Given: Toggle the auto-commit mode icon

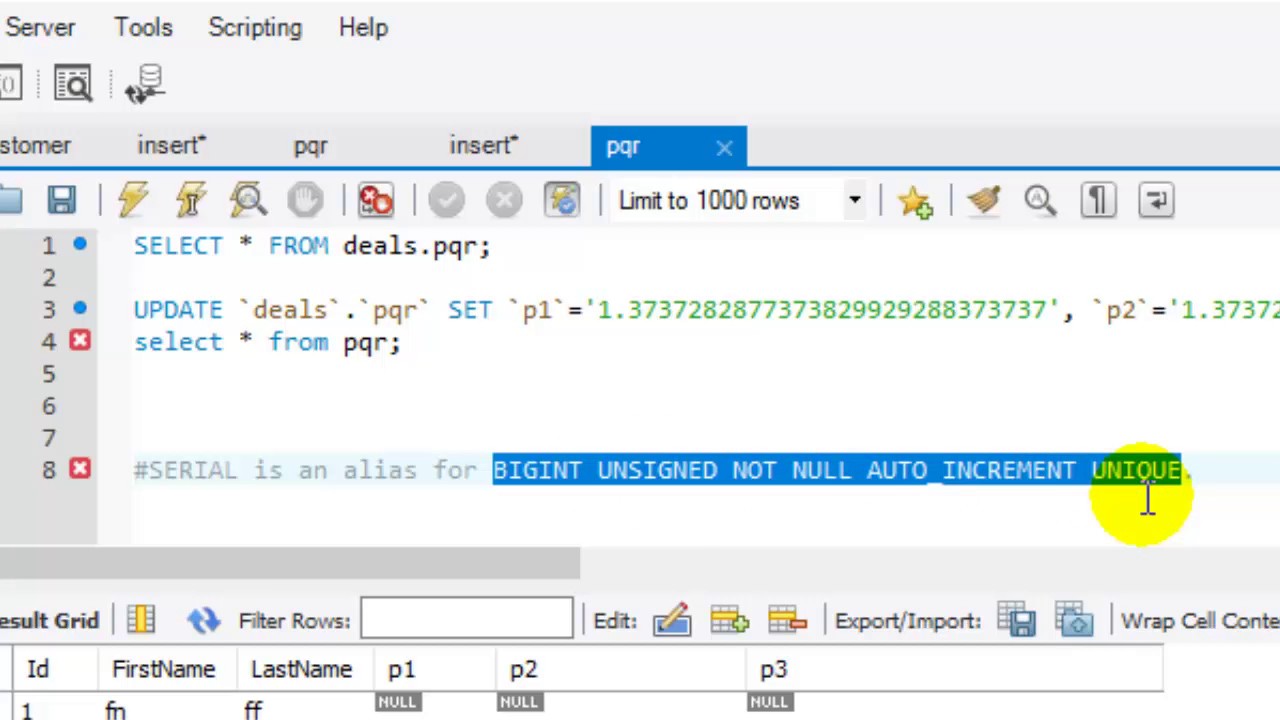Looking at the screenshot, I should (563, 200).
